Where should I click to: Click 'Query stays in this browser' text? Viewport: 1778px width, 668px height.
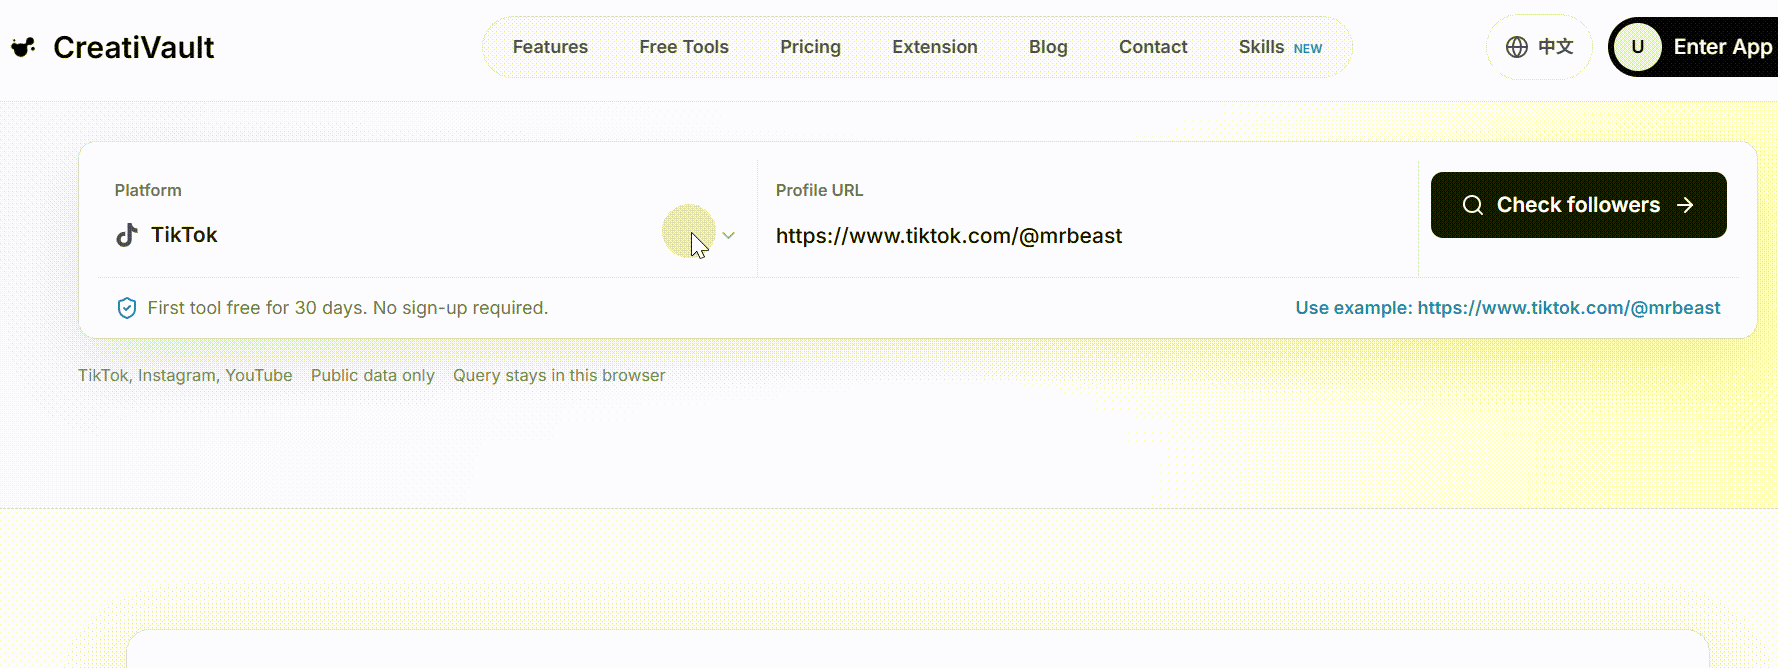559,375
